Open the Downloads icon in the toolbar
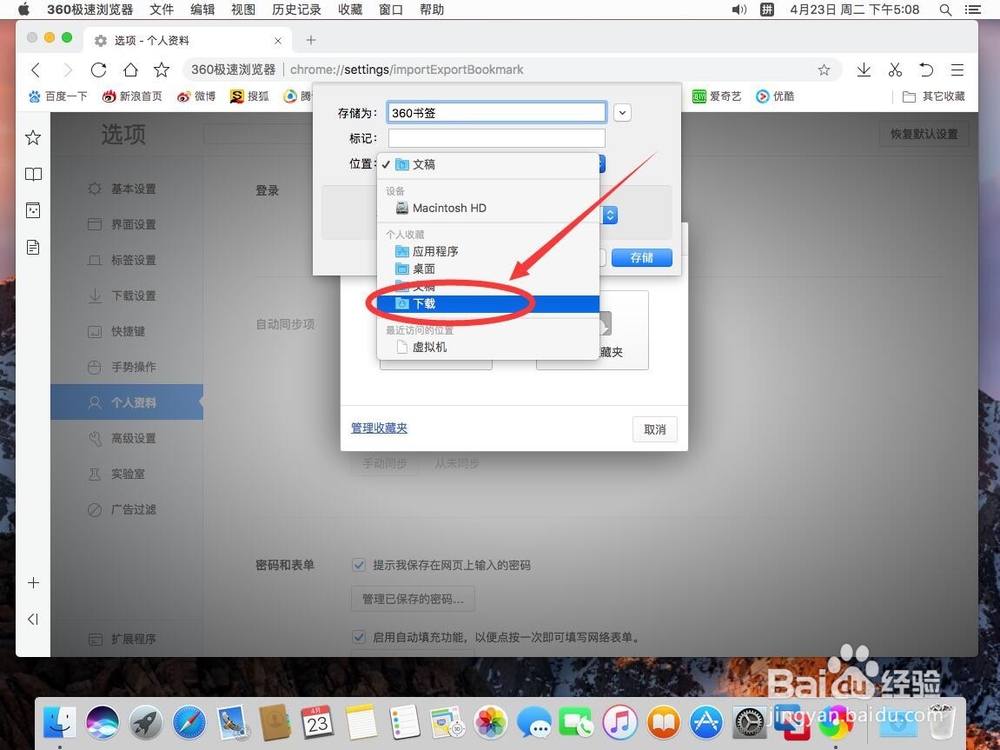Screen dimensions: 1000x750 coord(863,70)
